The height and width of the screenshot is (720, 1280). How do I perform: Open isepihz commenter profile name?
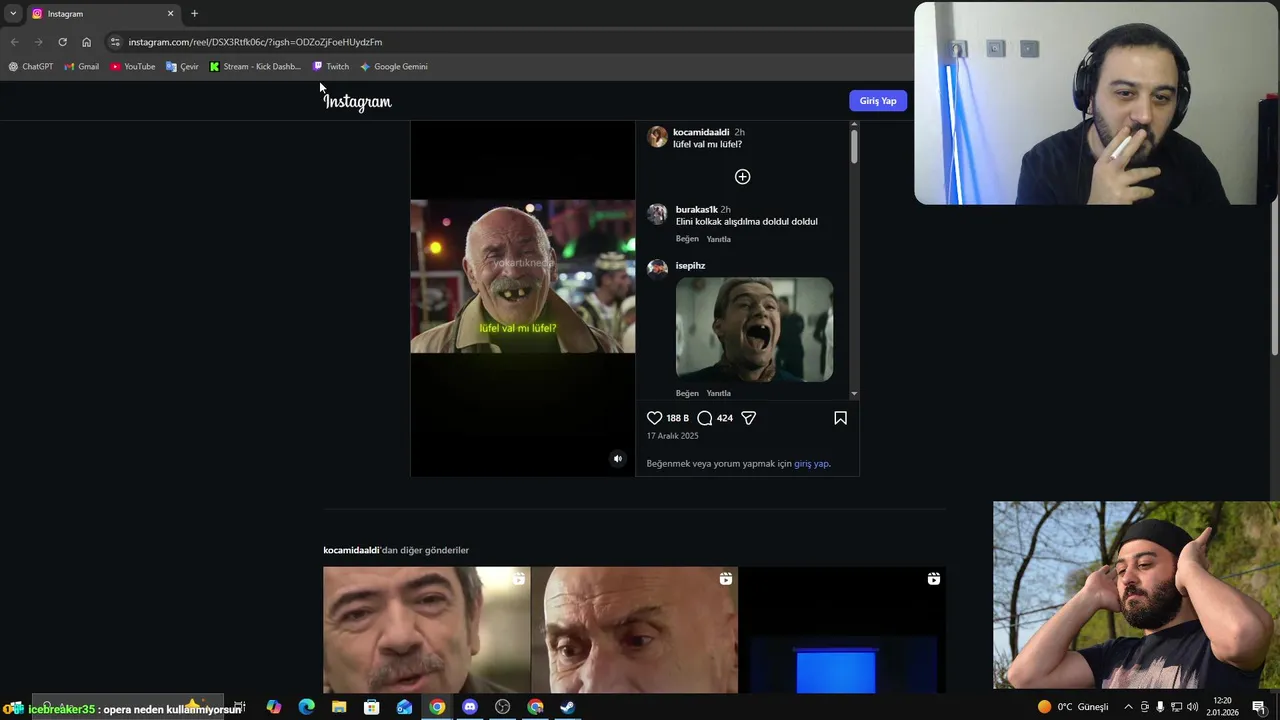click(690, 266)
